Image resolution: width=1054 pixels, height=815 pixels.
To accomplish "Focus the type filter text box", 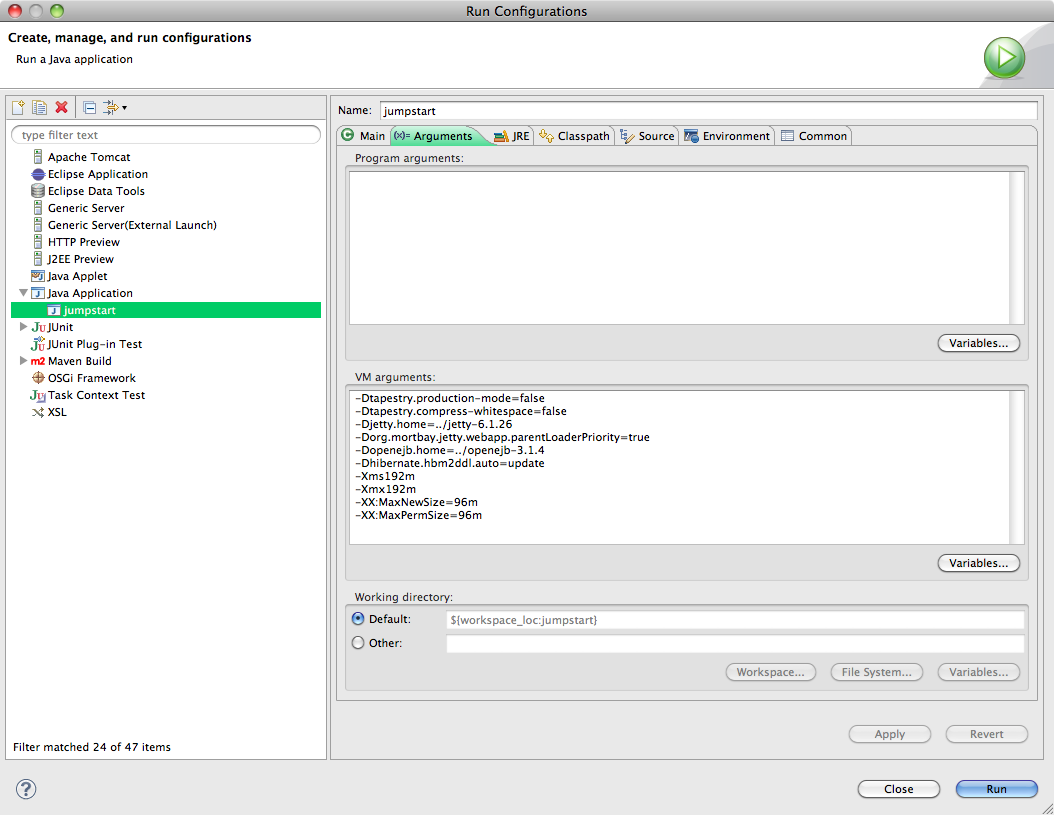I will 166,134.
